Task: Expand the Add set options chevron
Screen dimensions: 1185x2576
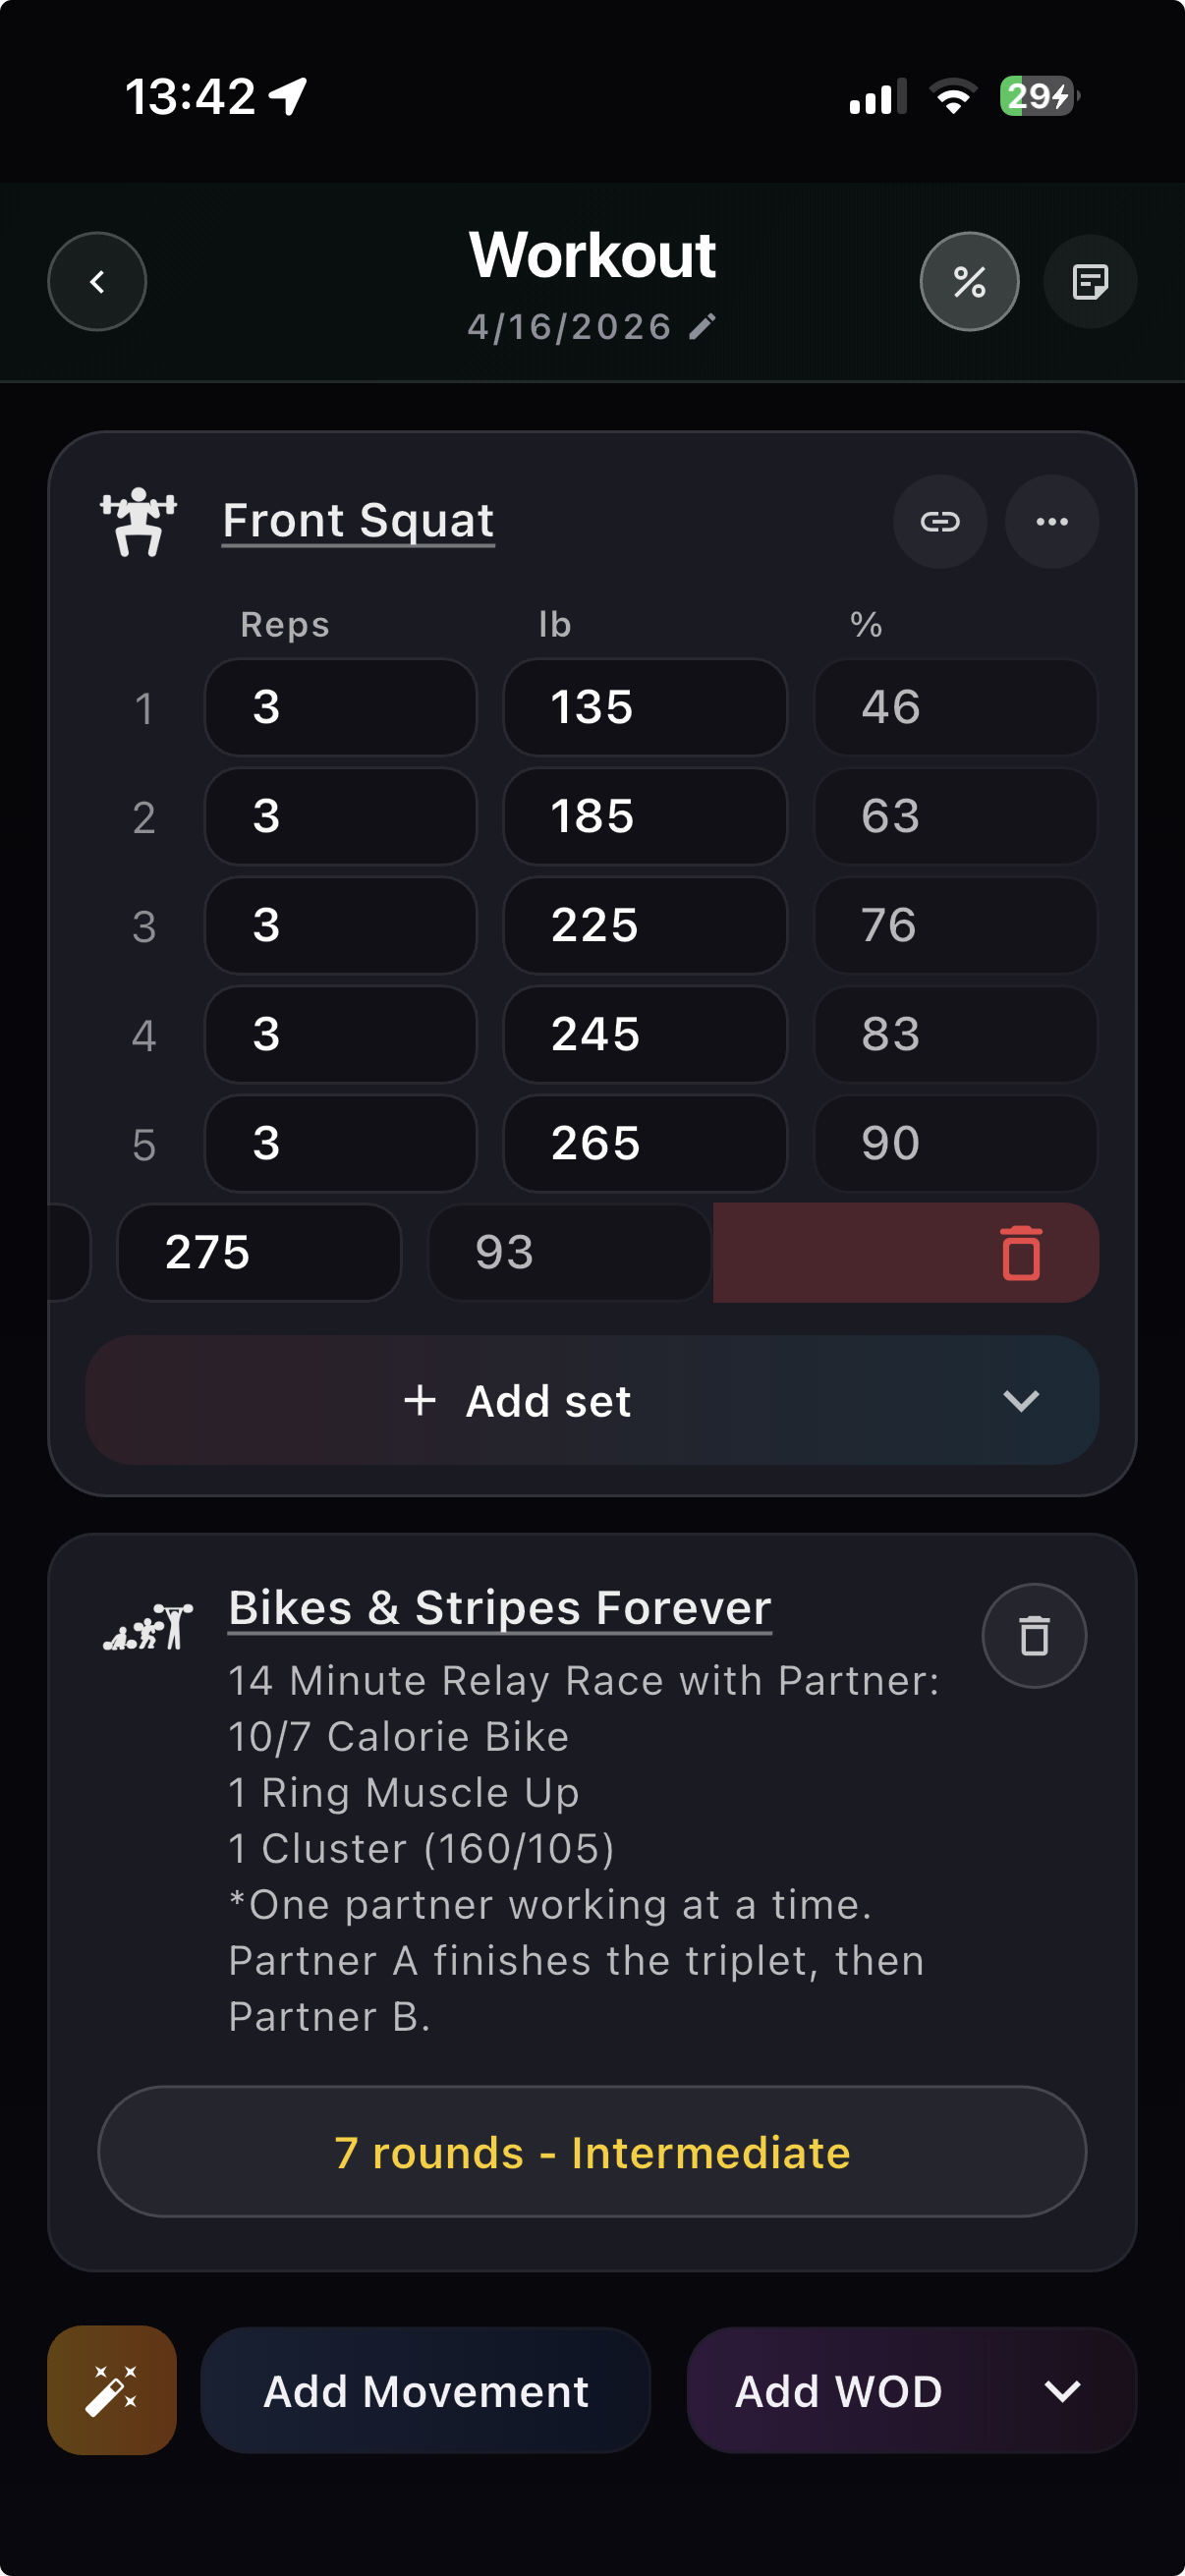Action: [x=1020, y=1401]
